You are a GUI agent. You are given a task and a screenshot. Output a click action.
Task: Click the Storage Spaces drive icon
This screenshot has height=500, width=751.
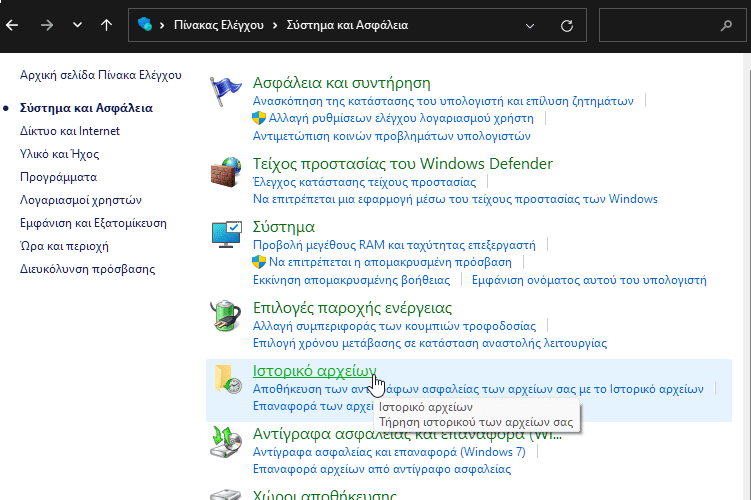point(226,494)
